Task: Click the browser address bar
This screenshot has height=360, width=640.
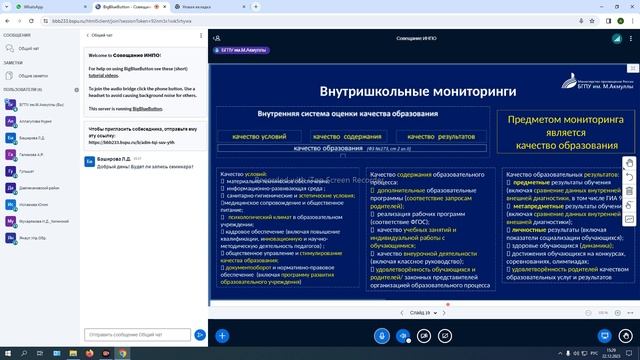Action: (310, 21)
